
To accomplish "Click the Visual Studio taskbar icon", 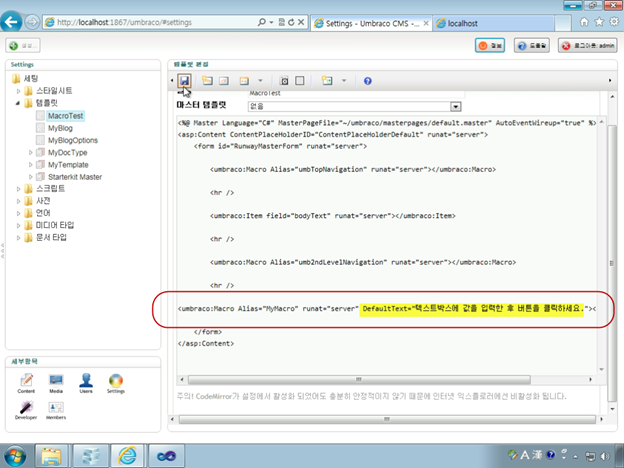I will point(166,456).
